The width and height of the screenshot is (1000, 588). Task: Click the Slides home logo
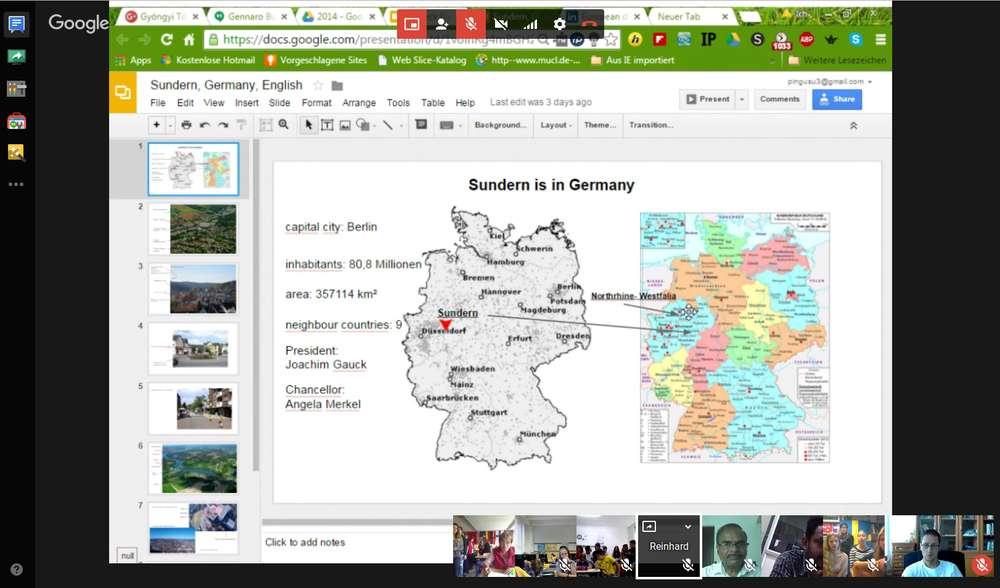pyautogui.click(x=122, y=93)
